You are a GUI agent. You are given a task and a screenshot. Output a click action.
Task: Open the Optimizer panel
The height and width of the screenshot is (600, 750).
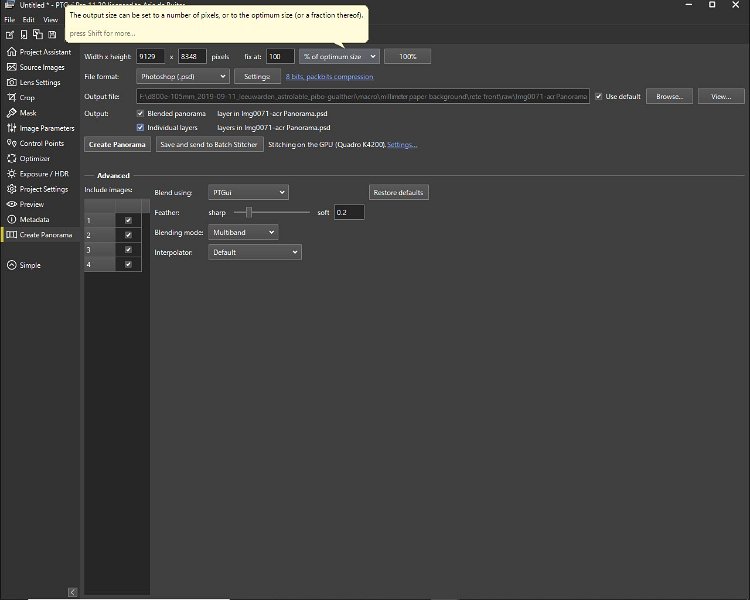pos(34,158)
